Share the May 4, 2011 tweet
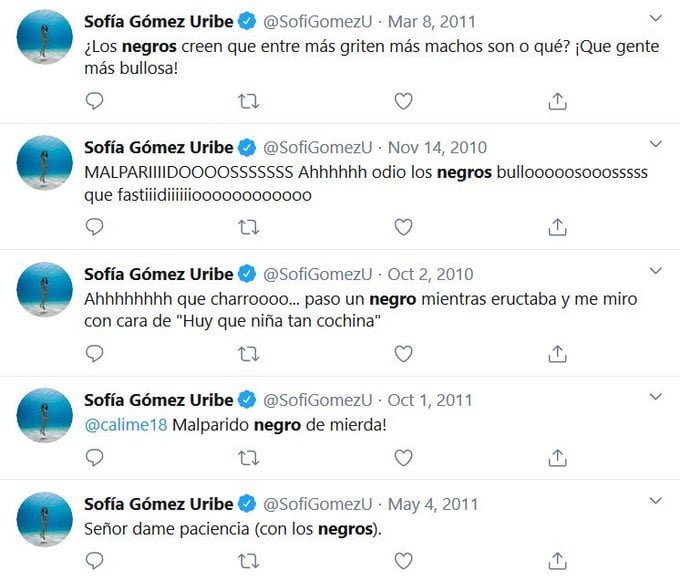The image size is (680, 582). 558,559
